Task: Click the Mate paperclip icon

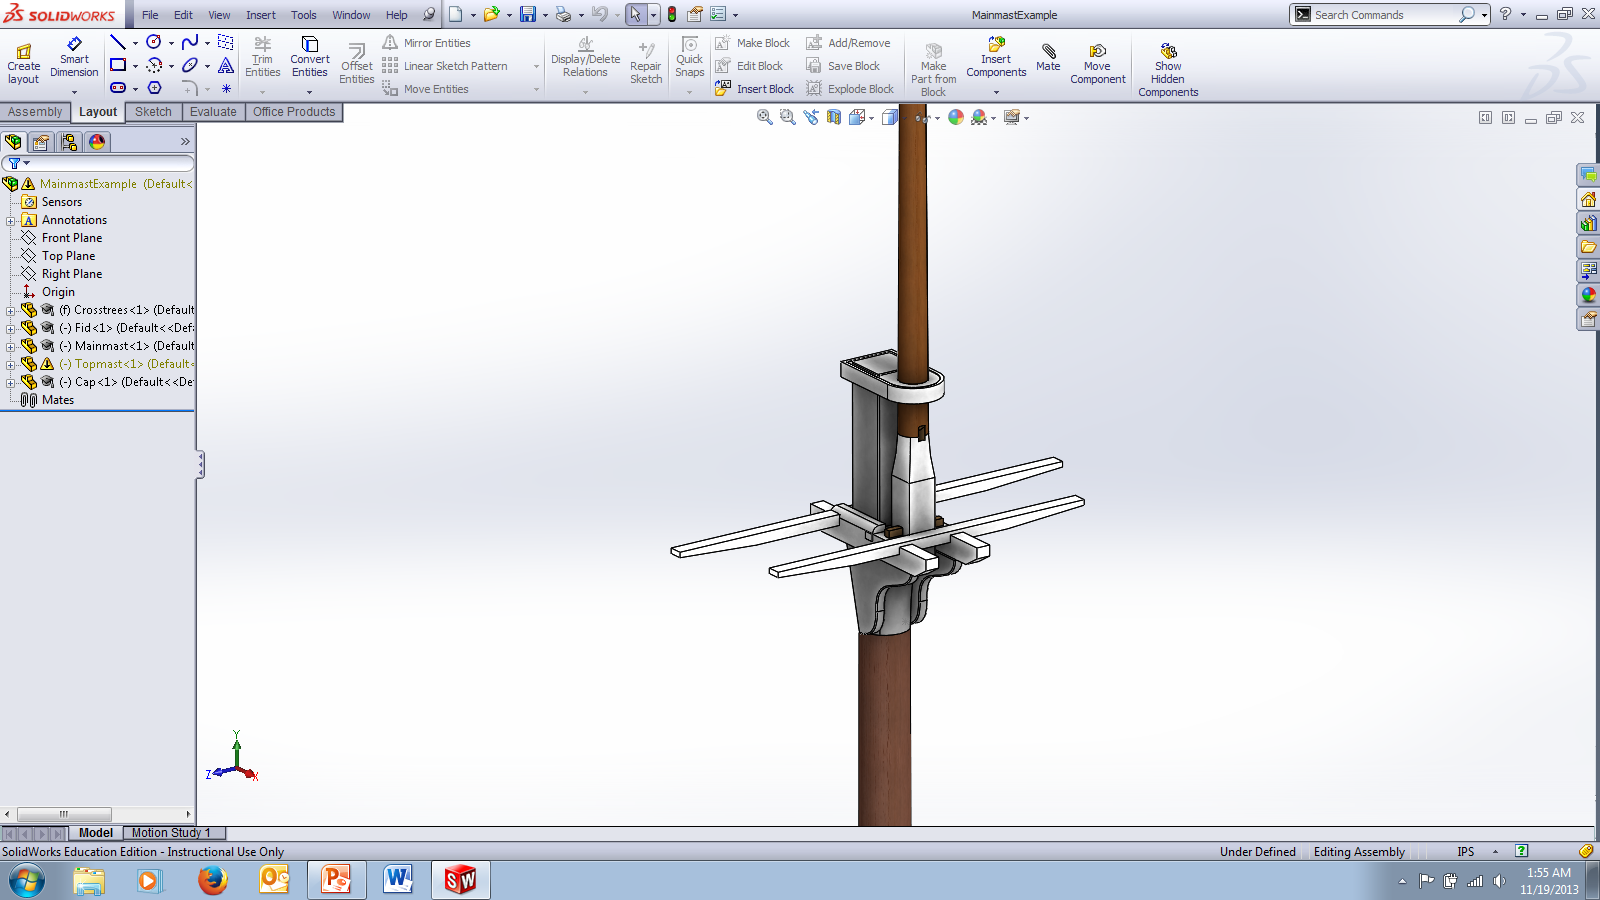Action: 1048,51
